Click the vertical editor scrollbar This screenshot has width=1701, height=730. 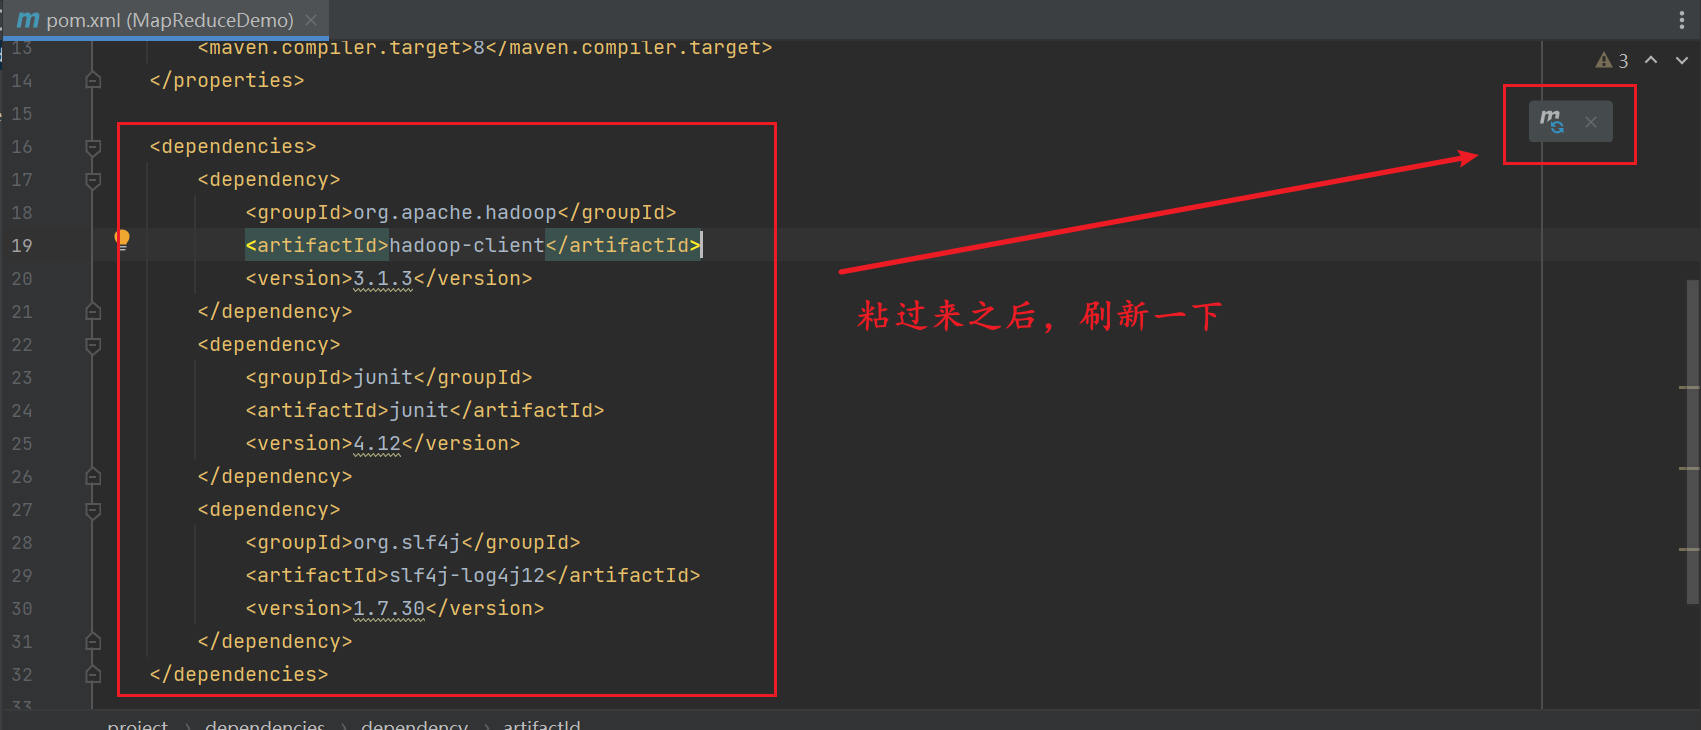1694,442
